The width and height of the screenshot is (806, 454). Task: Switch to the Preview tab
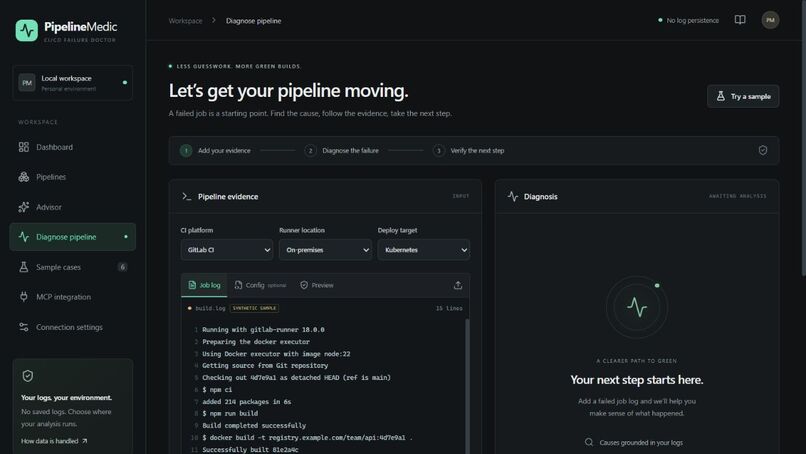[317, 285]
